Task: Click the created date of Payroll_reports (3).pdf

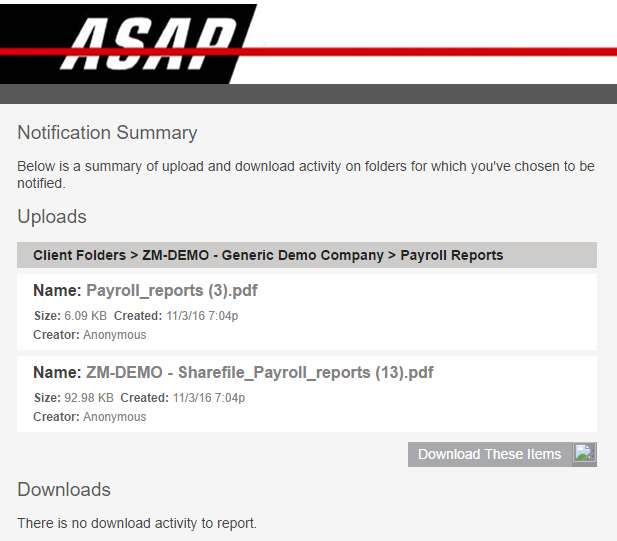Action: click(x=202, y=316)
